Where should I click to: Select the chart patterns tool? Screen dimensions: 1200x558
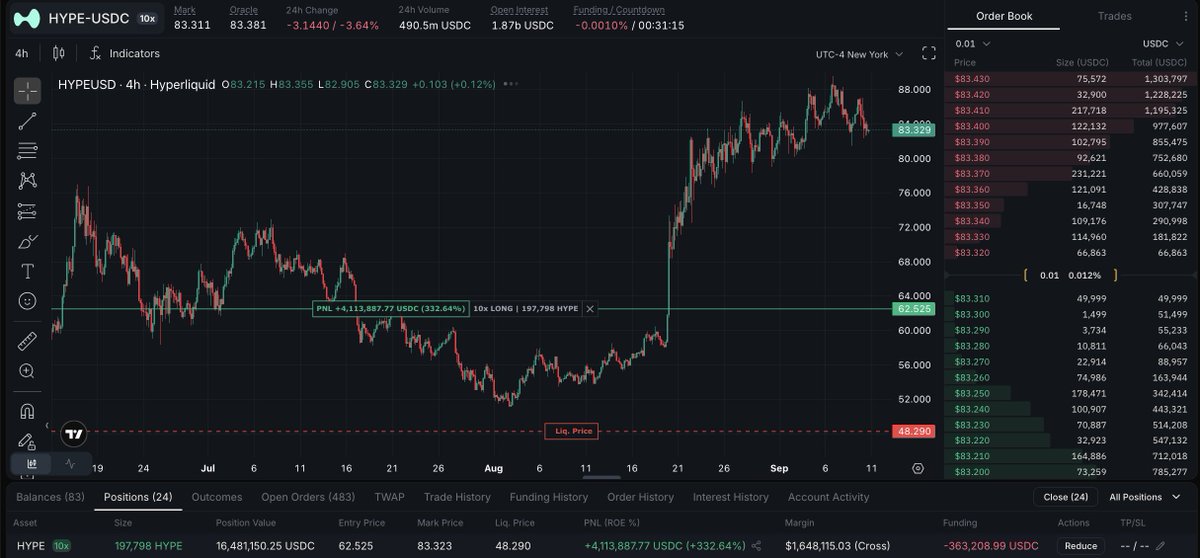27,181
